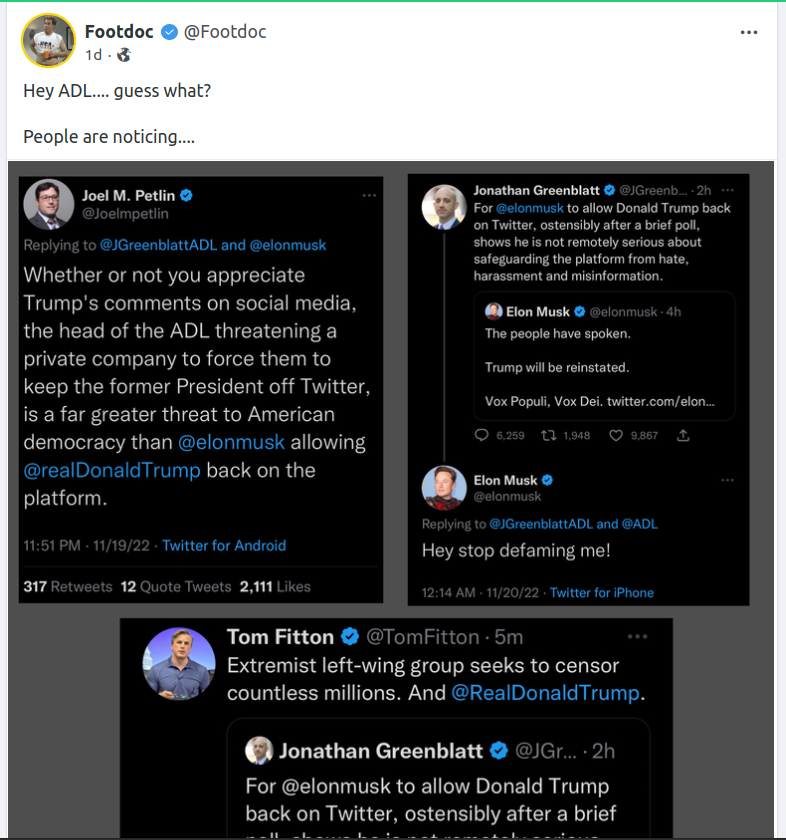Click the globe visibility icon
This screenshot has width=786, height=840.
click(124, 55)
